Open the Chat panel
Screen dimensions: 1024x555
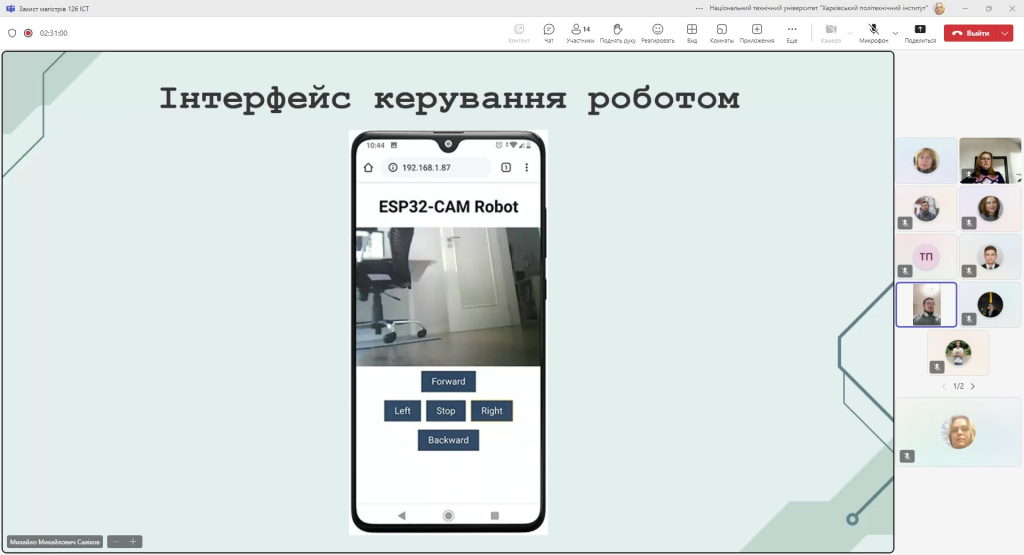pos(549,33)
